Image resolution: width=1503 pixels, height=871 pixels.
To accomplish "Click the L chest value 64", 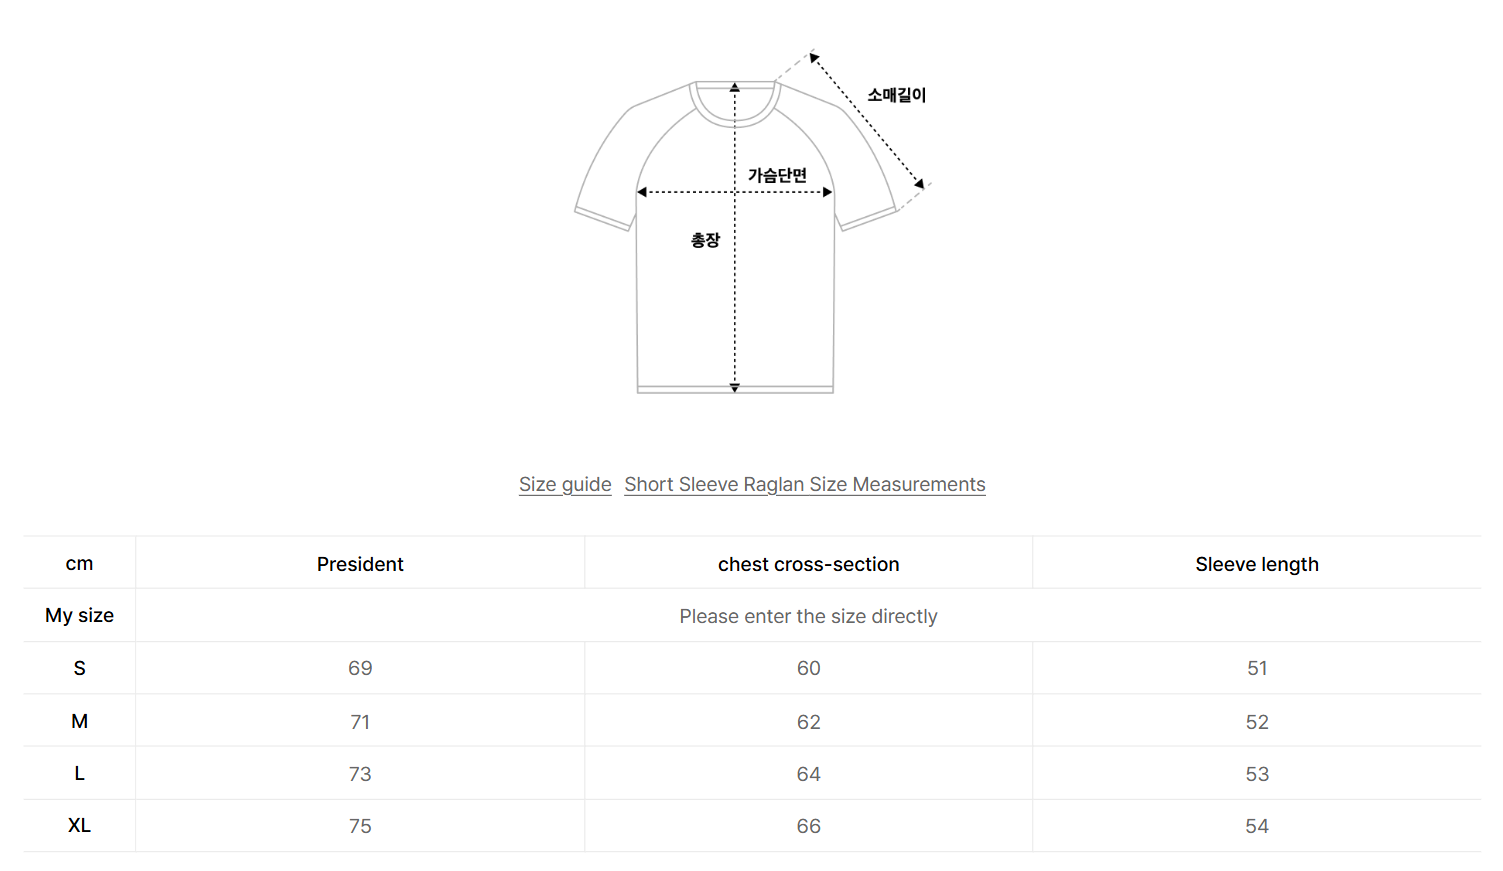I will pyautogui.click(x=808, y=774).
